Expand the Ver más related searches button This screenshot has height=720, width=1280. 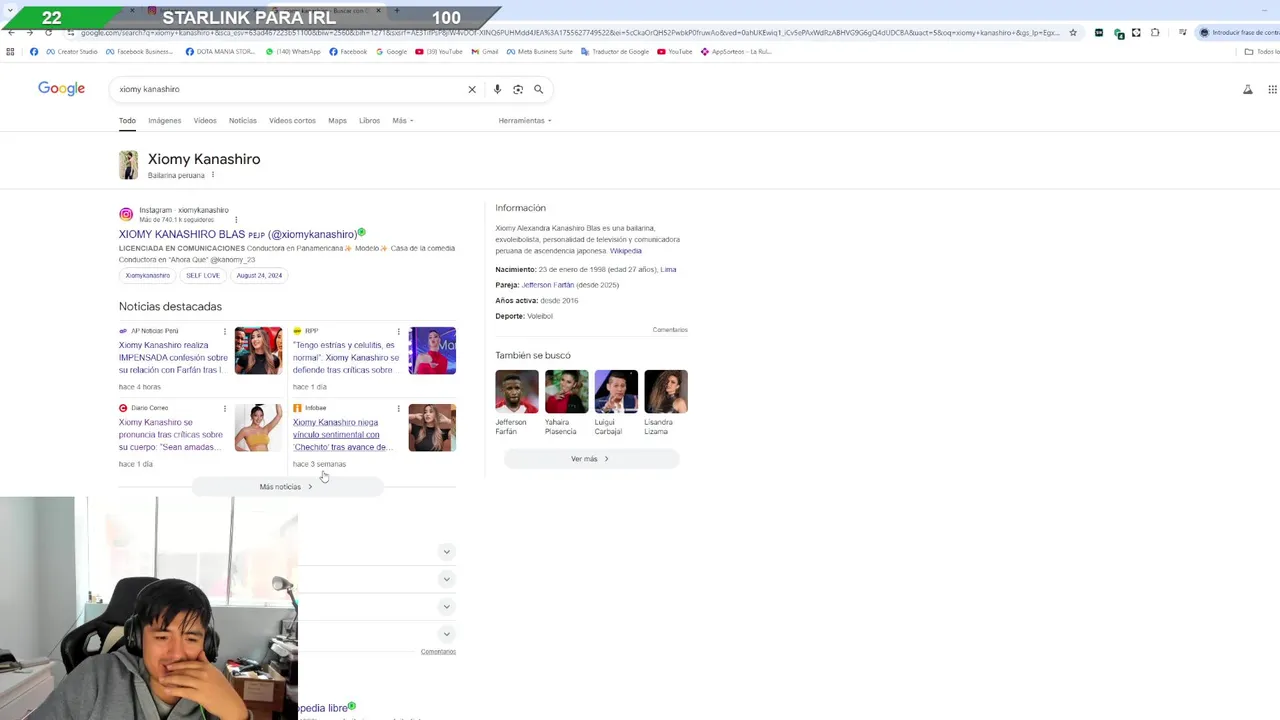[x=591, y=459]
